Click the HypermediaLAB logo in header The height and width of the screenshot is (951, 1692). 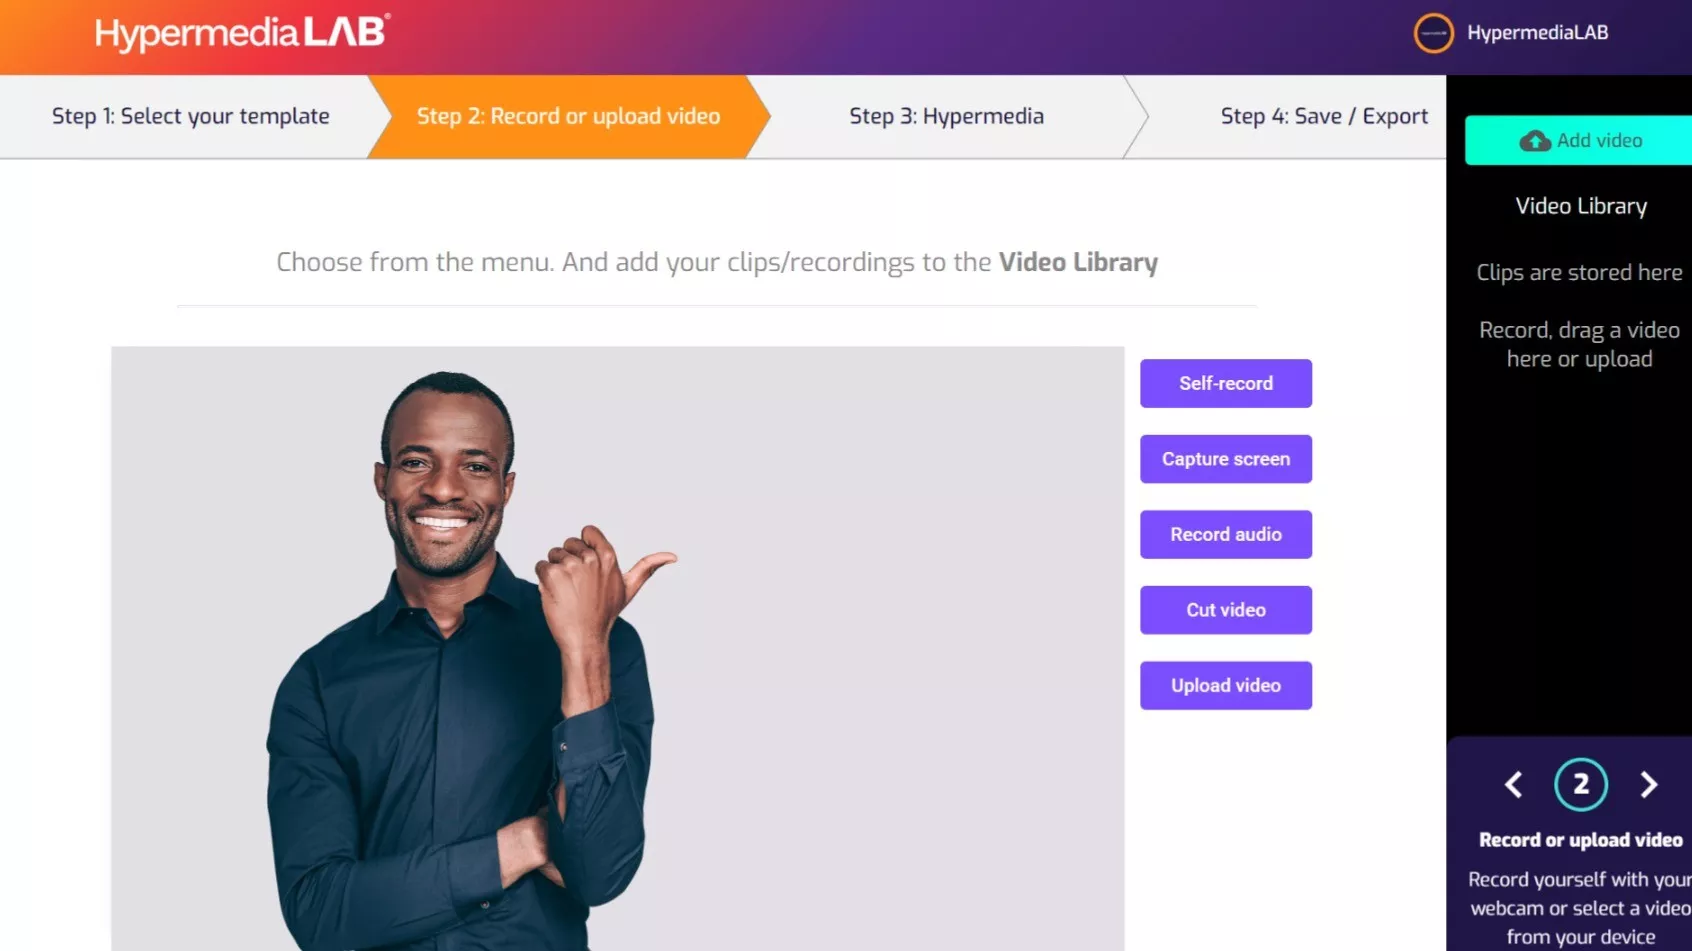click(243, 33)
